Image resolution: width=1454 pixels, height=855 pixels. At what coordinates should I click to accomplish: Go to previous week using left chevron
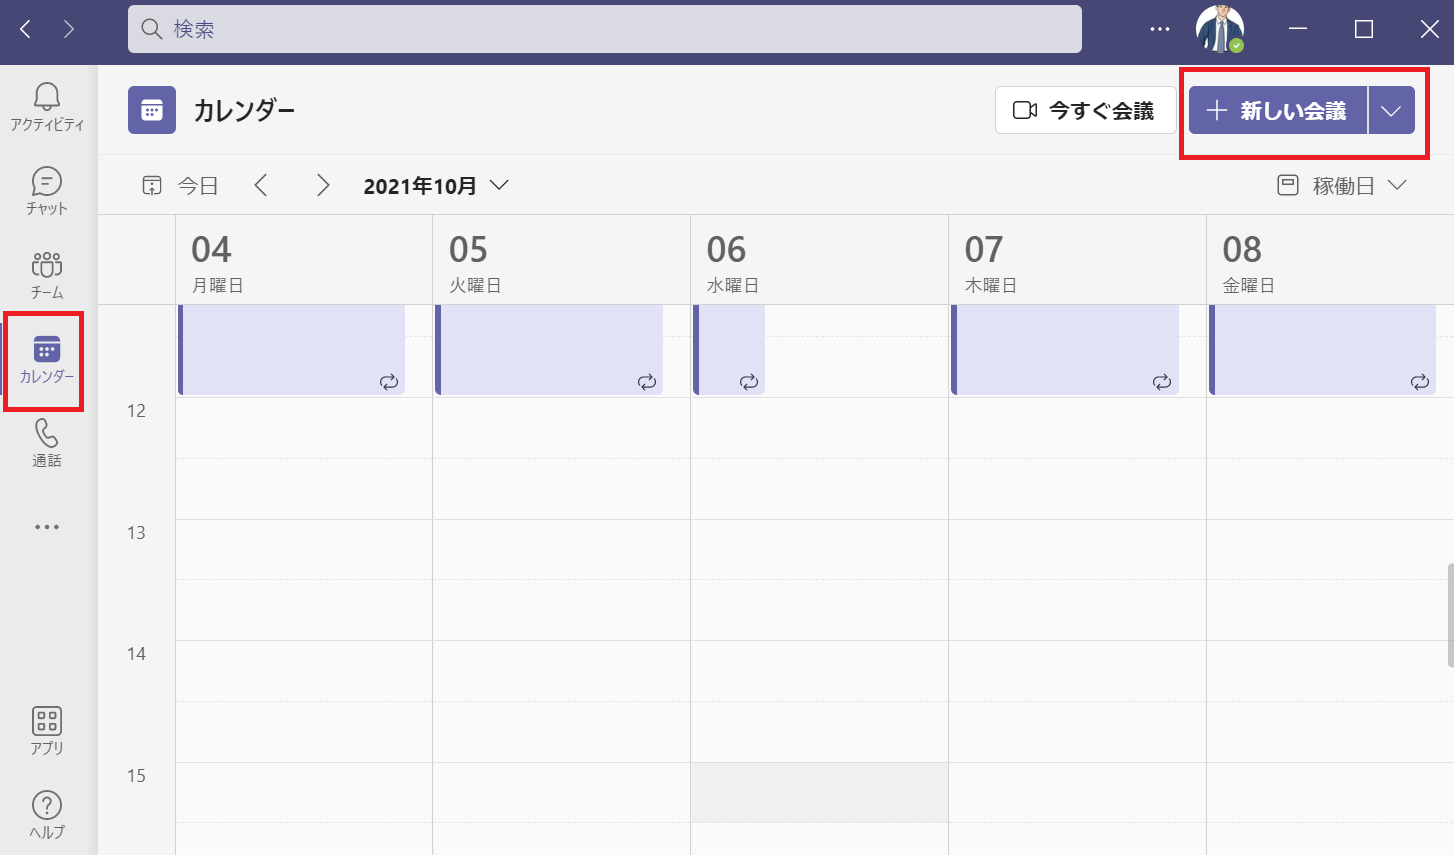(261, 186)
